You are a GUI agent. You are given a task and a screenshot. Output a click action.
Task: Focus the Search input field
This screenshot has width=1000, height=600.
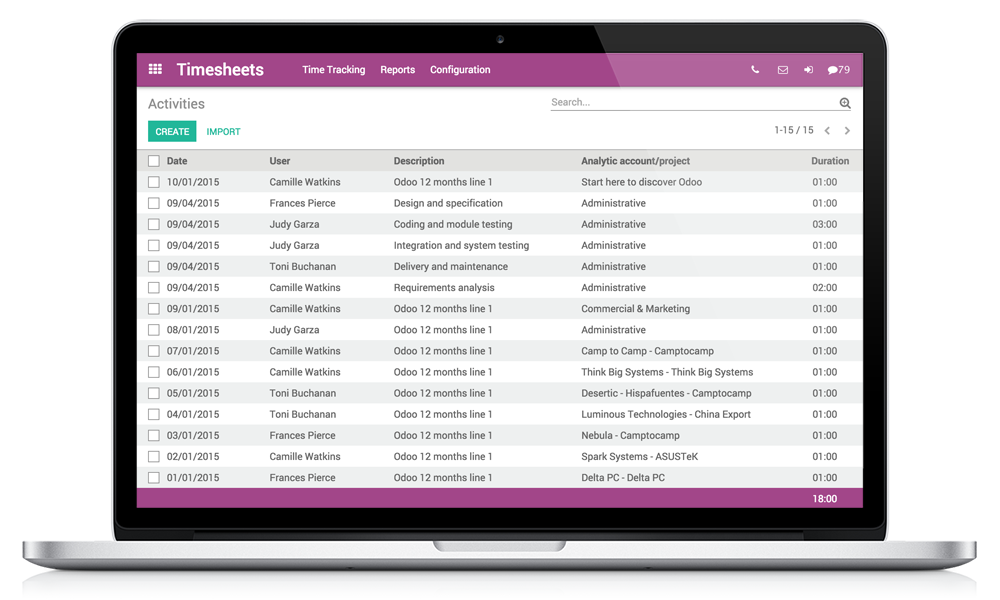pos(694,102)
